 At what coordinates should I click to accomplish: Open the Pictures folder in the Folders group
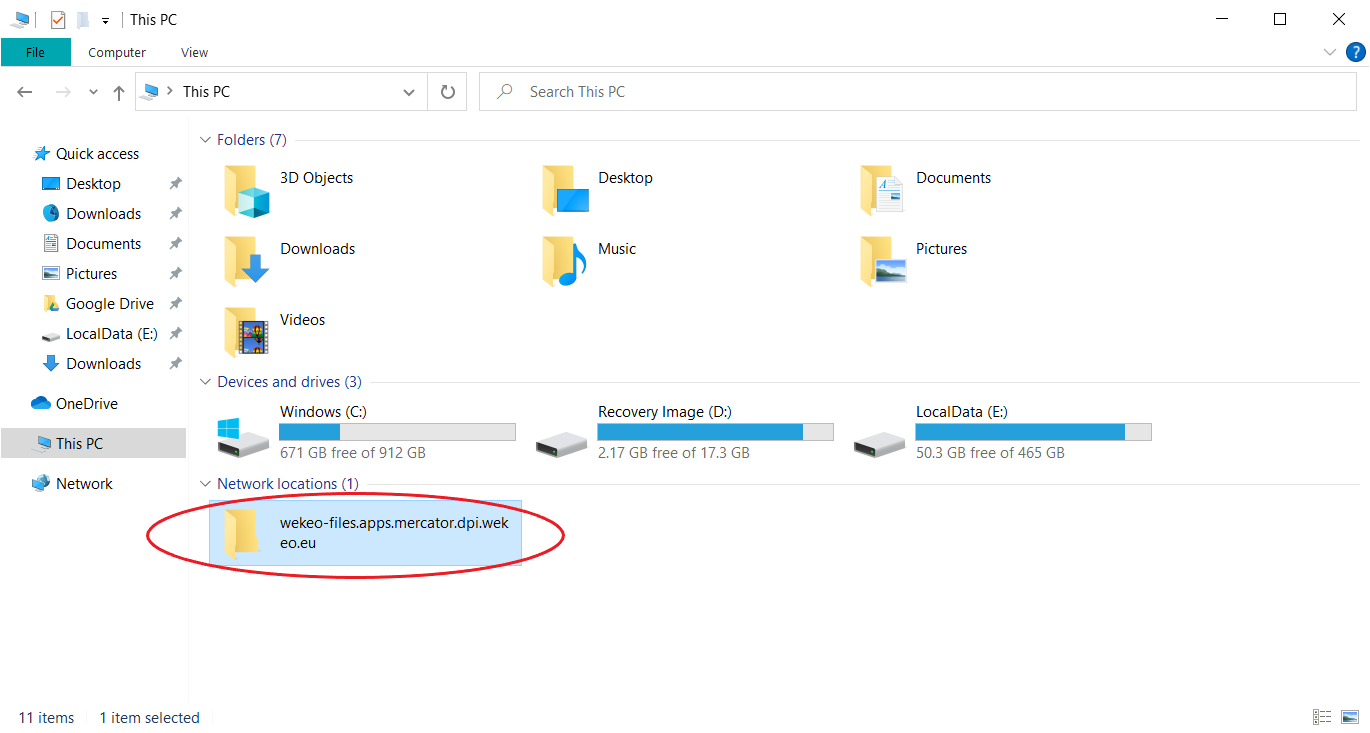(883, 262)
